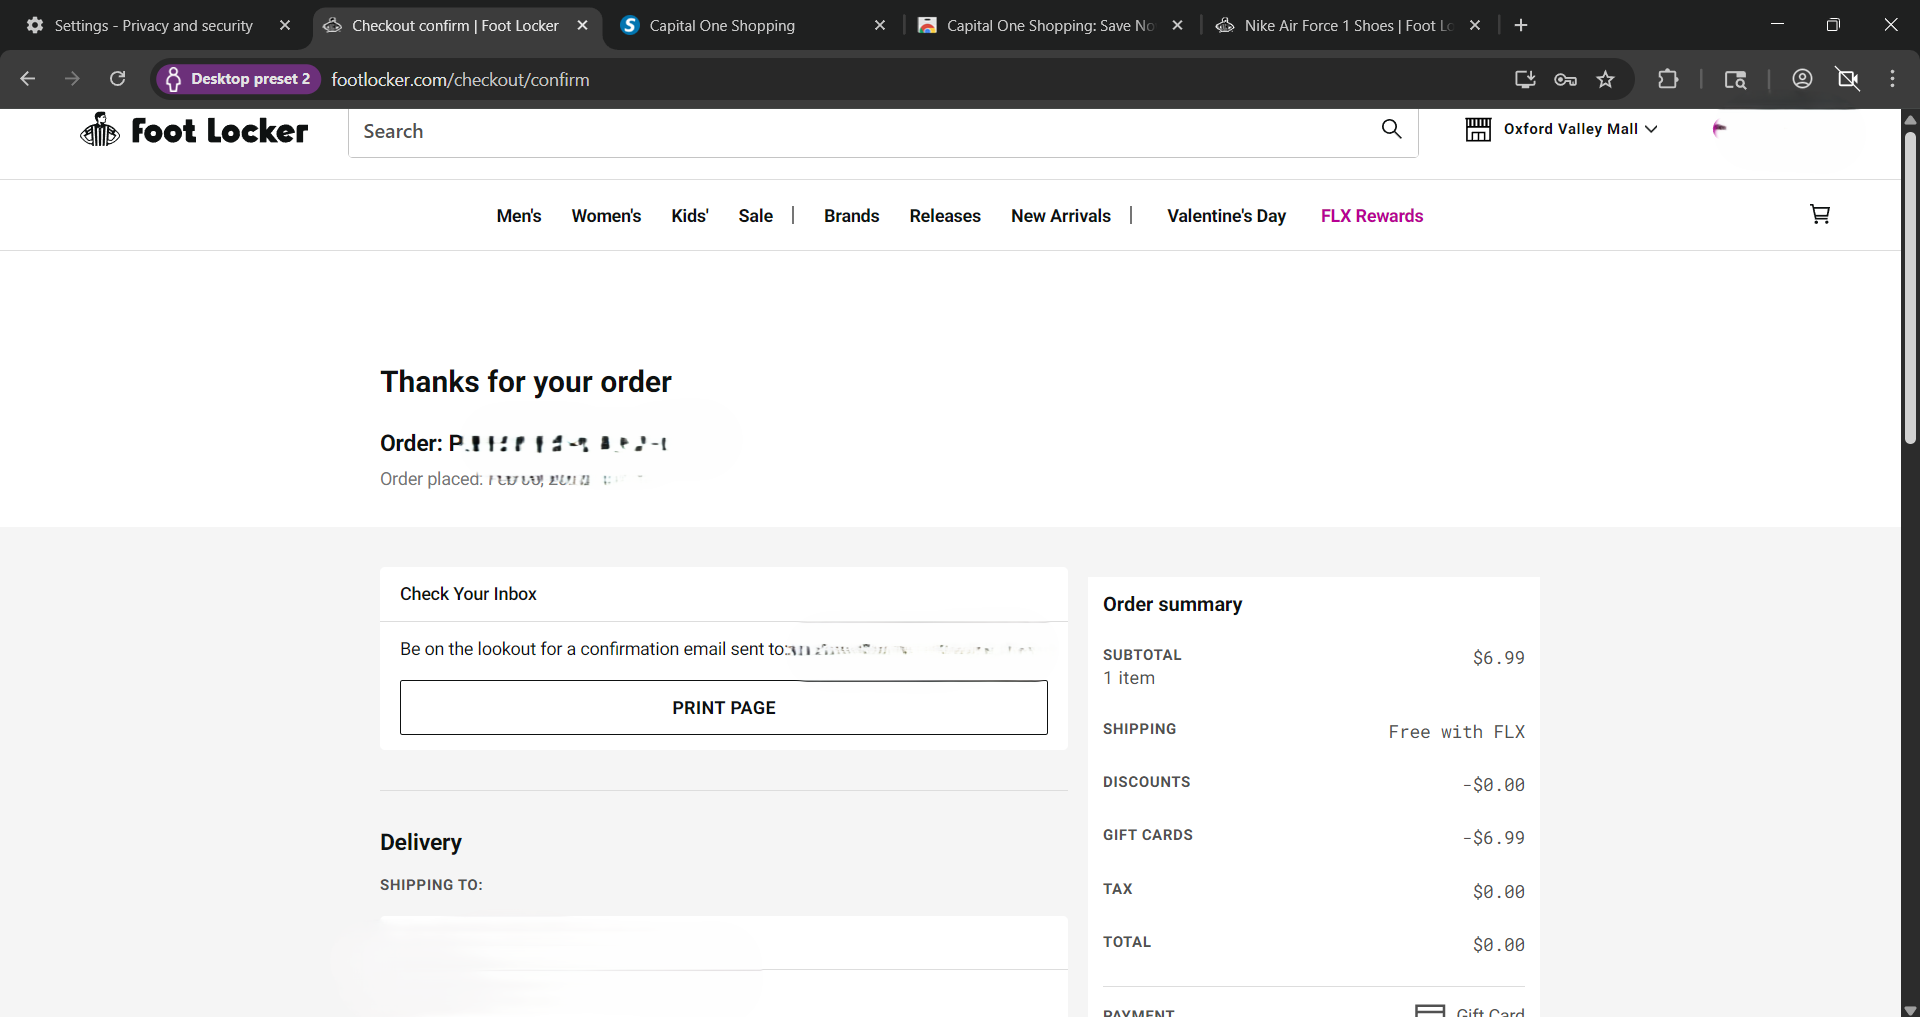Screen dimensions: 1920x1017
Task: Click the search magnifier icon
Action: coord(1391,129)
